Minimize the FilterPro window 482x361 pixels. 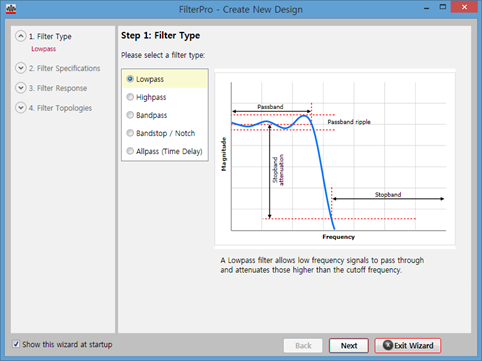coord(426,7)
